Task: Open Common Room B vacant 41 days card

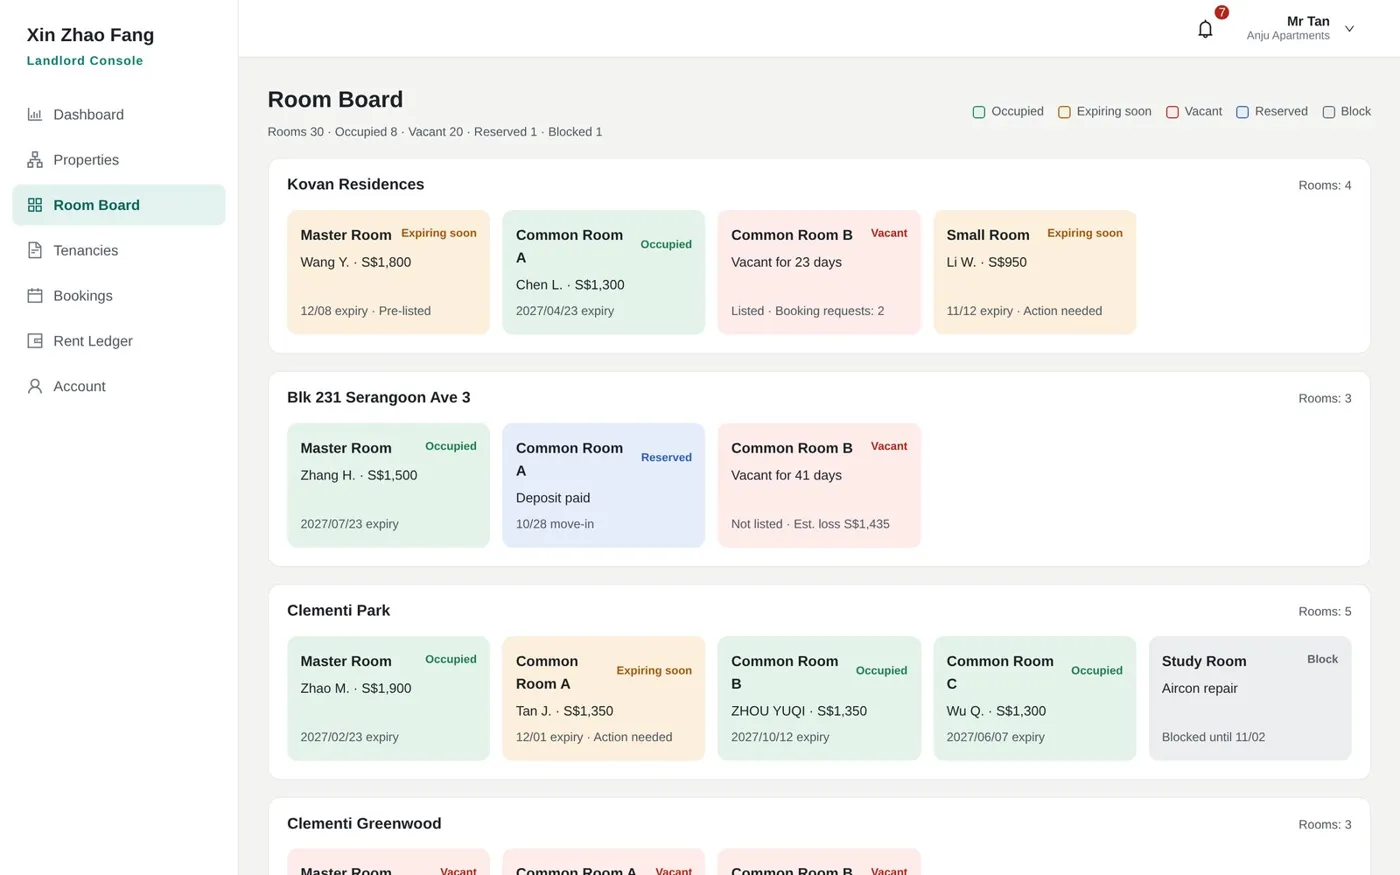Action: point(819,485)
